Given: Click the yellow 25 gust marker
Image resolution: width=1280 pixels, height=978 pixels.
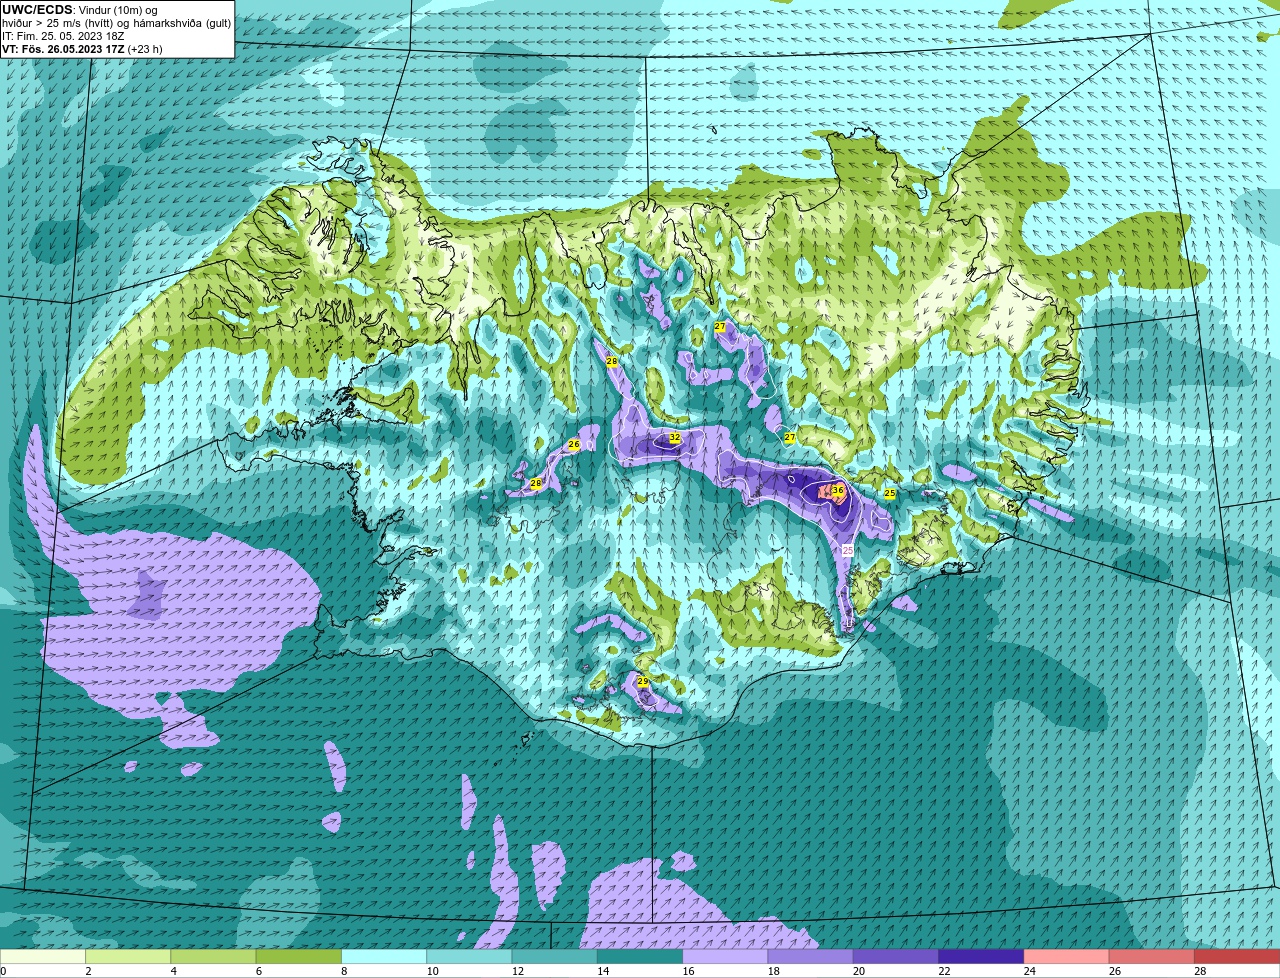Looking at the screenshot, I should [890, 494].
